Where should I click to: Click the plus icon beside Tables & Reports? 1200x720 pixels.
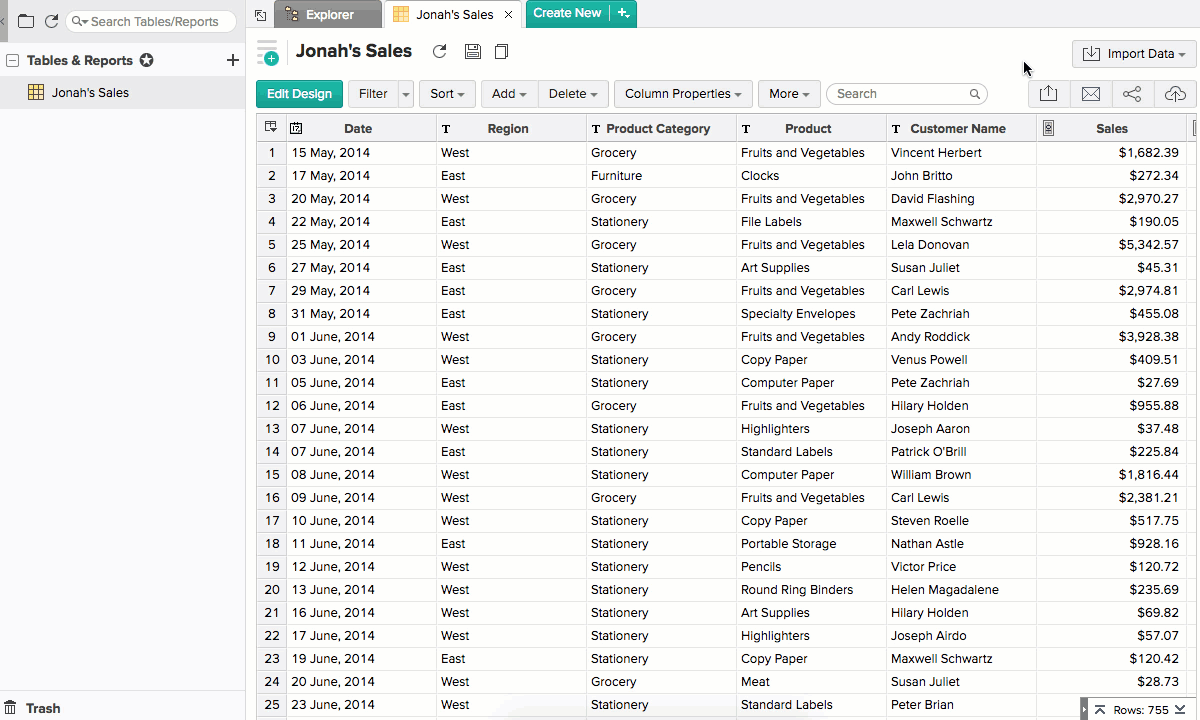point(233,61)
